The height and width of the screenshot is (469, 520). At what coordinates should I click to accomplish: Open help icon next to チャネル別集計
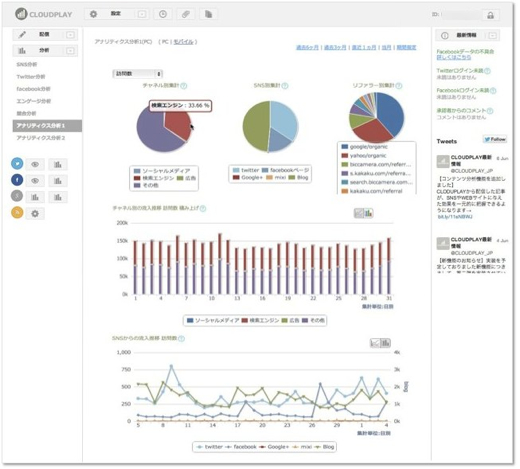click(184, 86)
